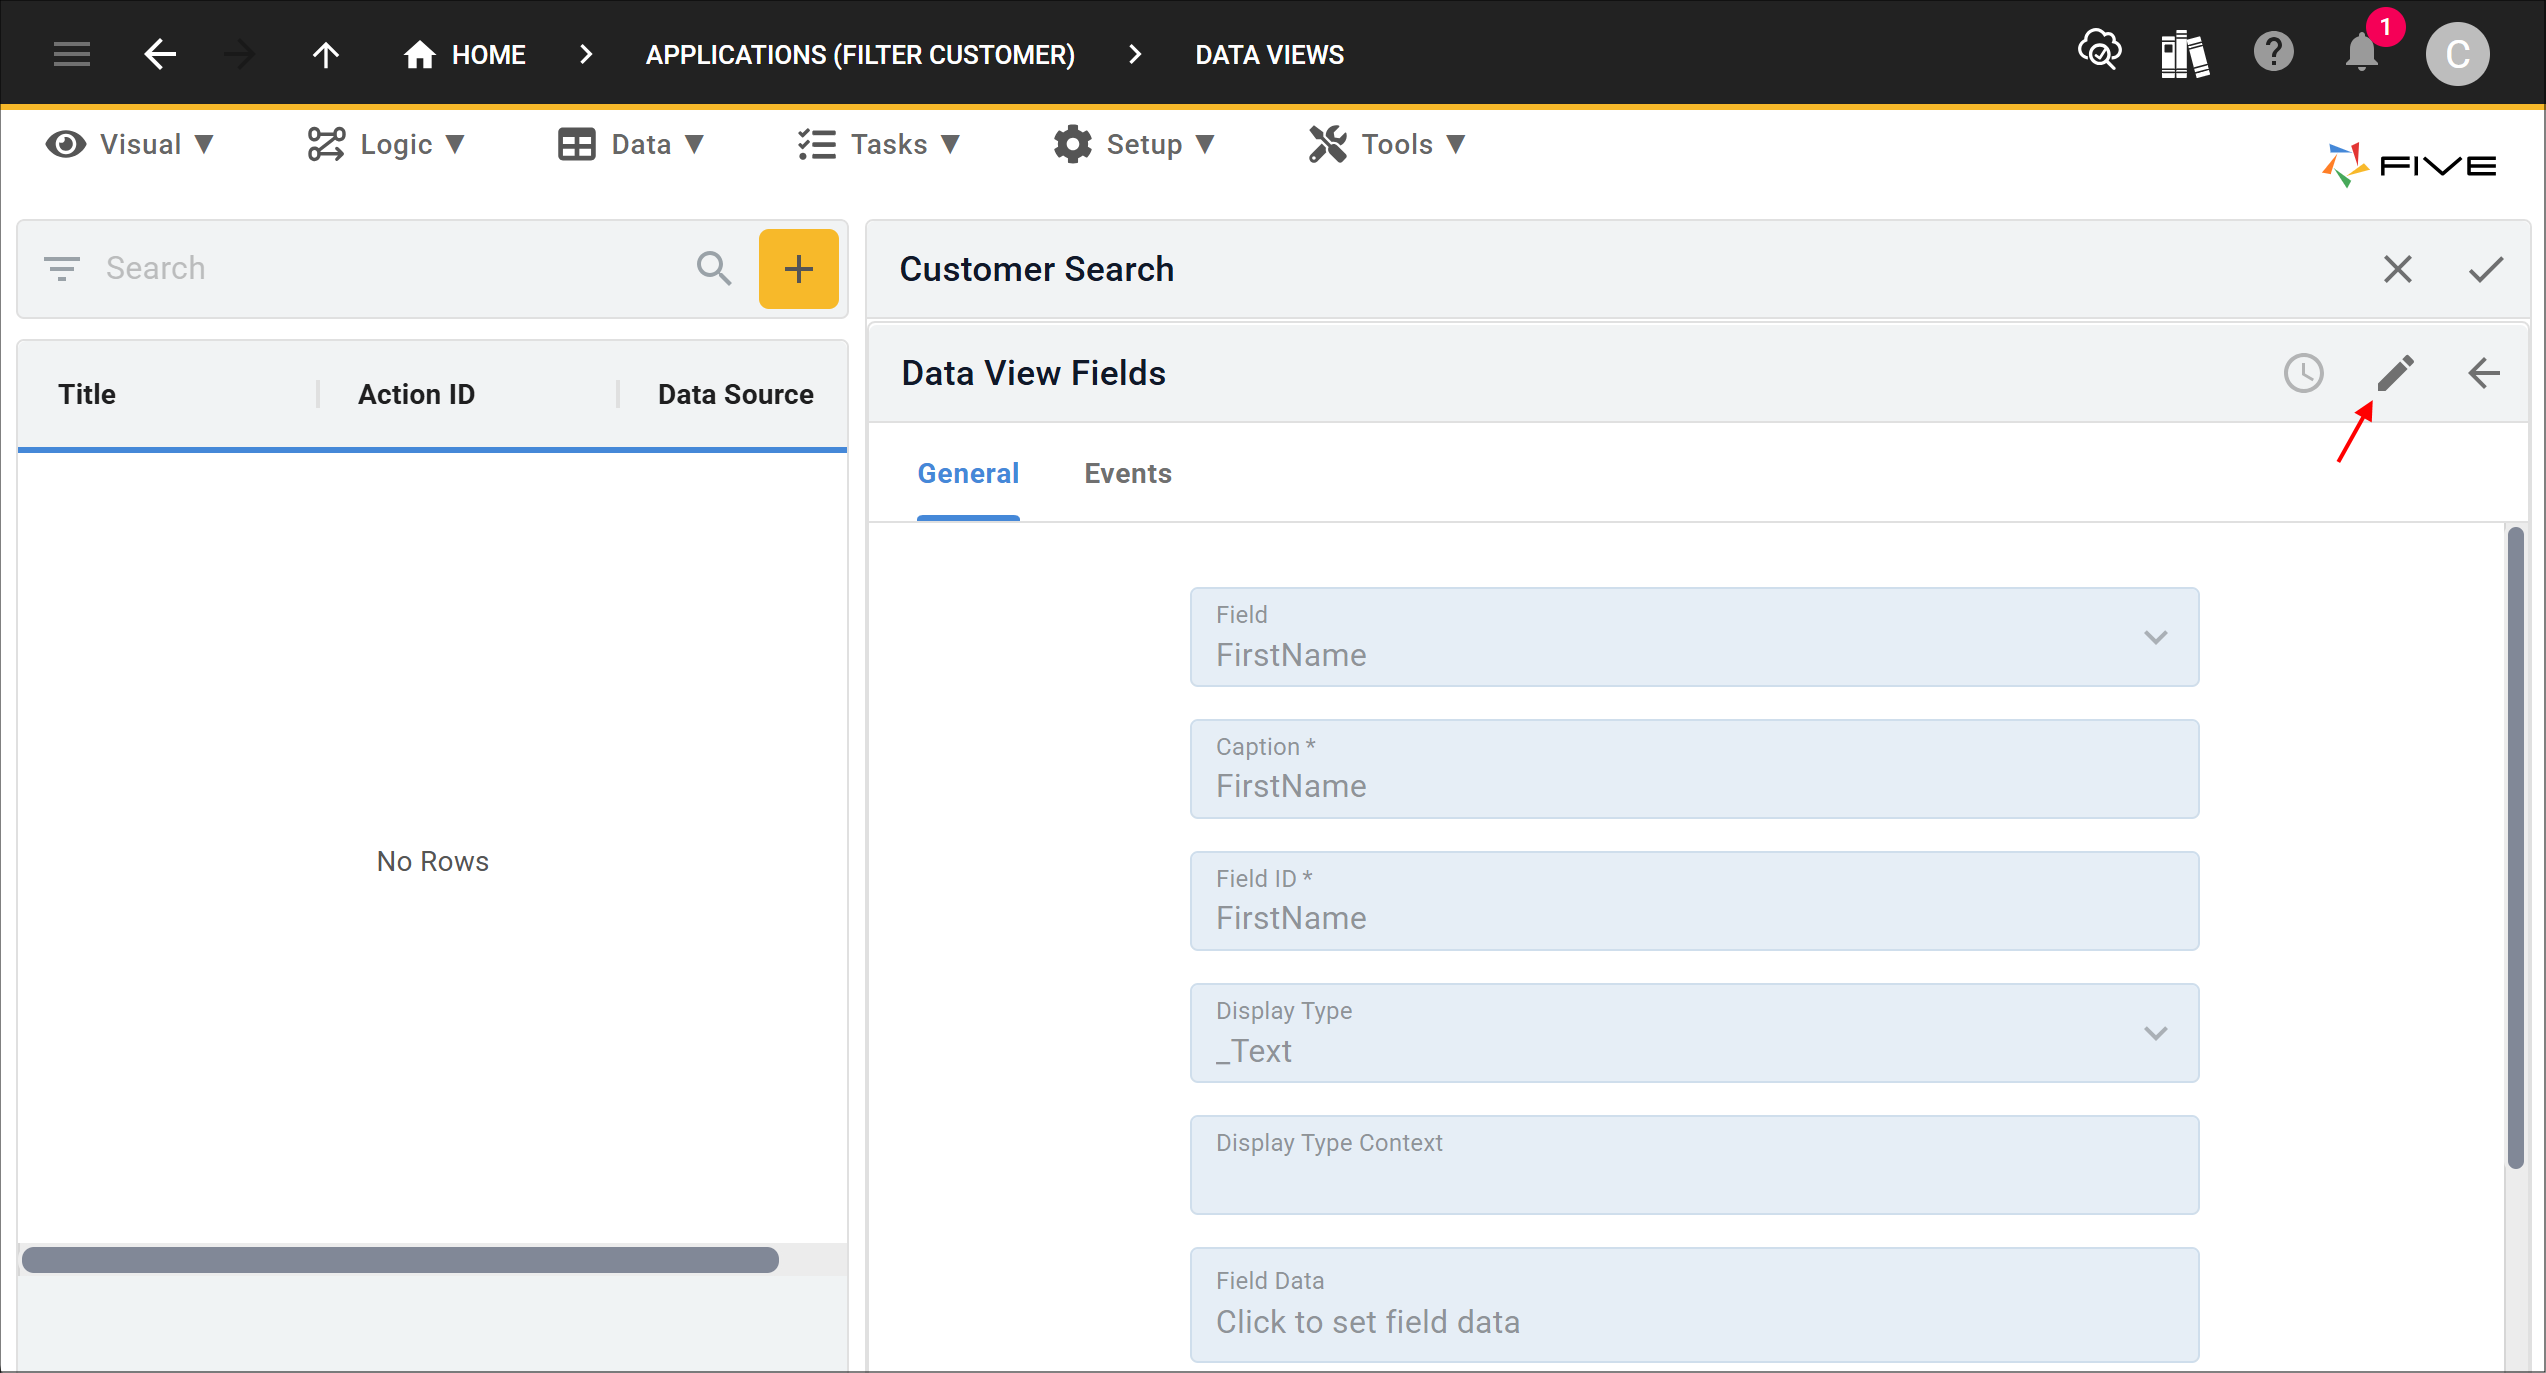Click the Logic menu icon in toolbar
Image resolution: width=2546 pixels, height=1373 pixels.
[326, 144]
